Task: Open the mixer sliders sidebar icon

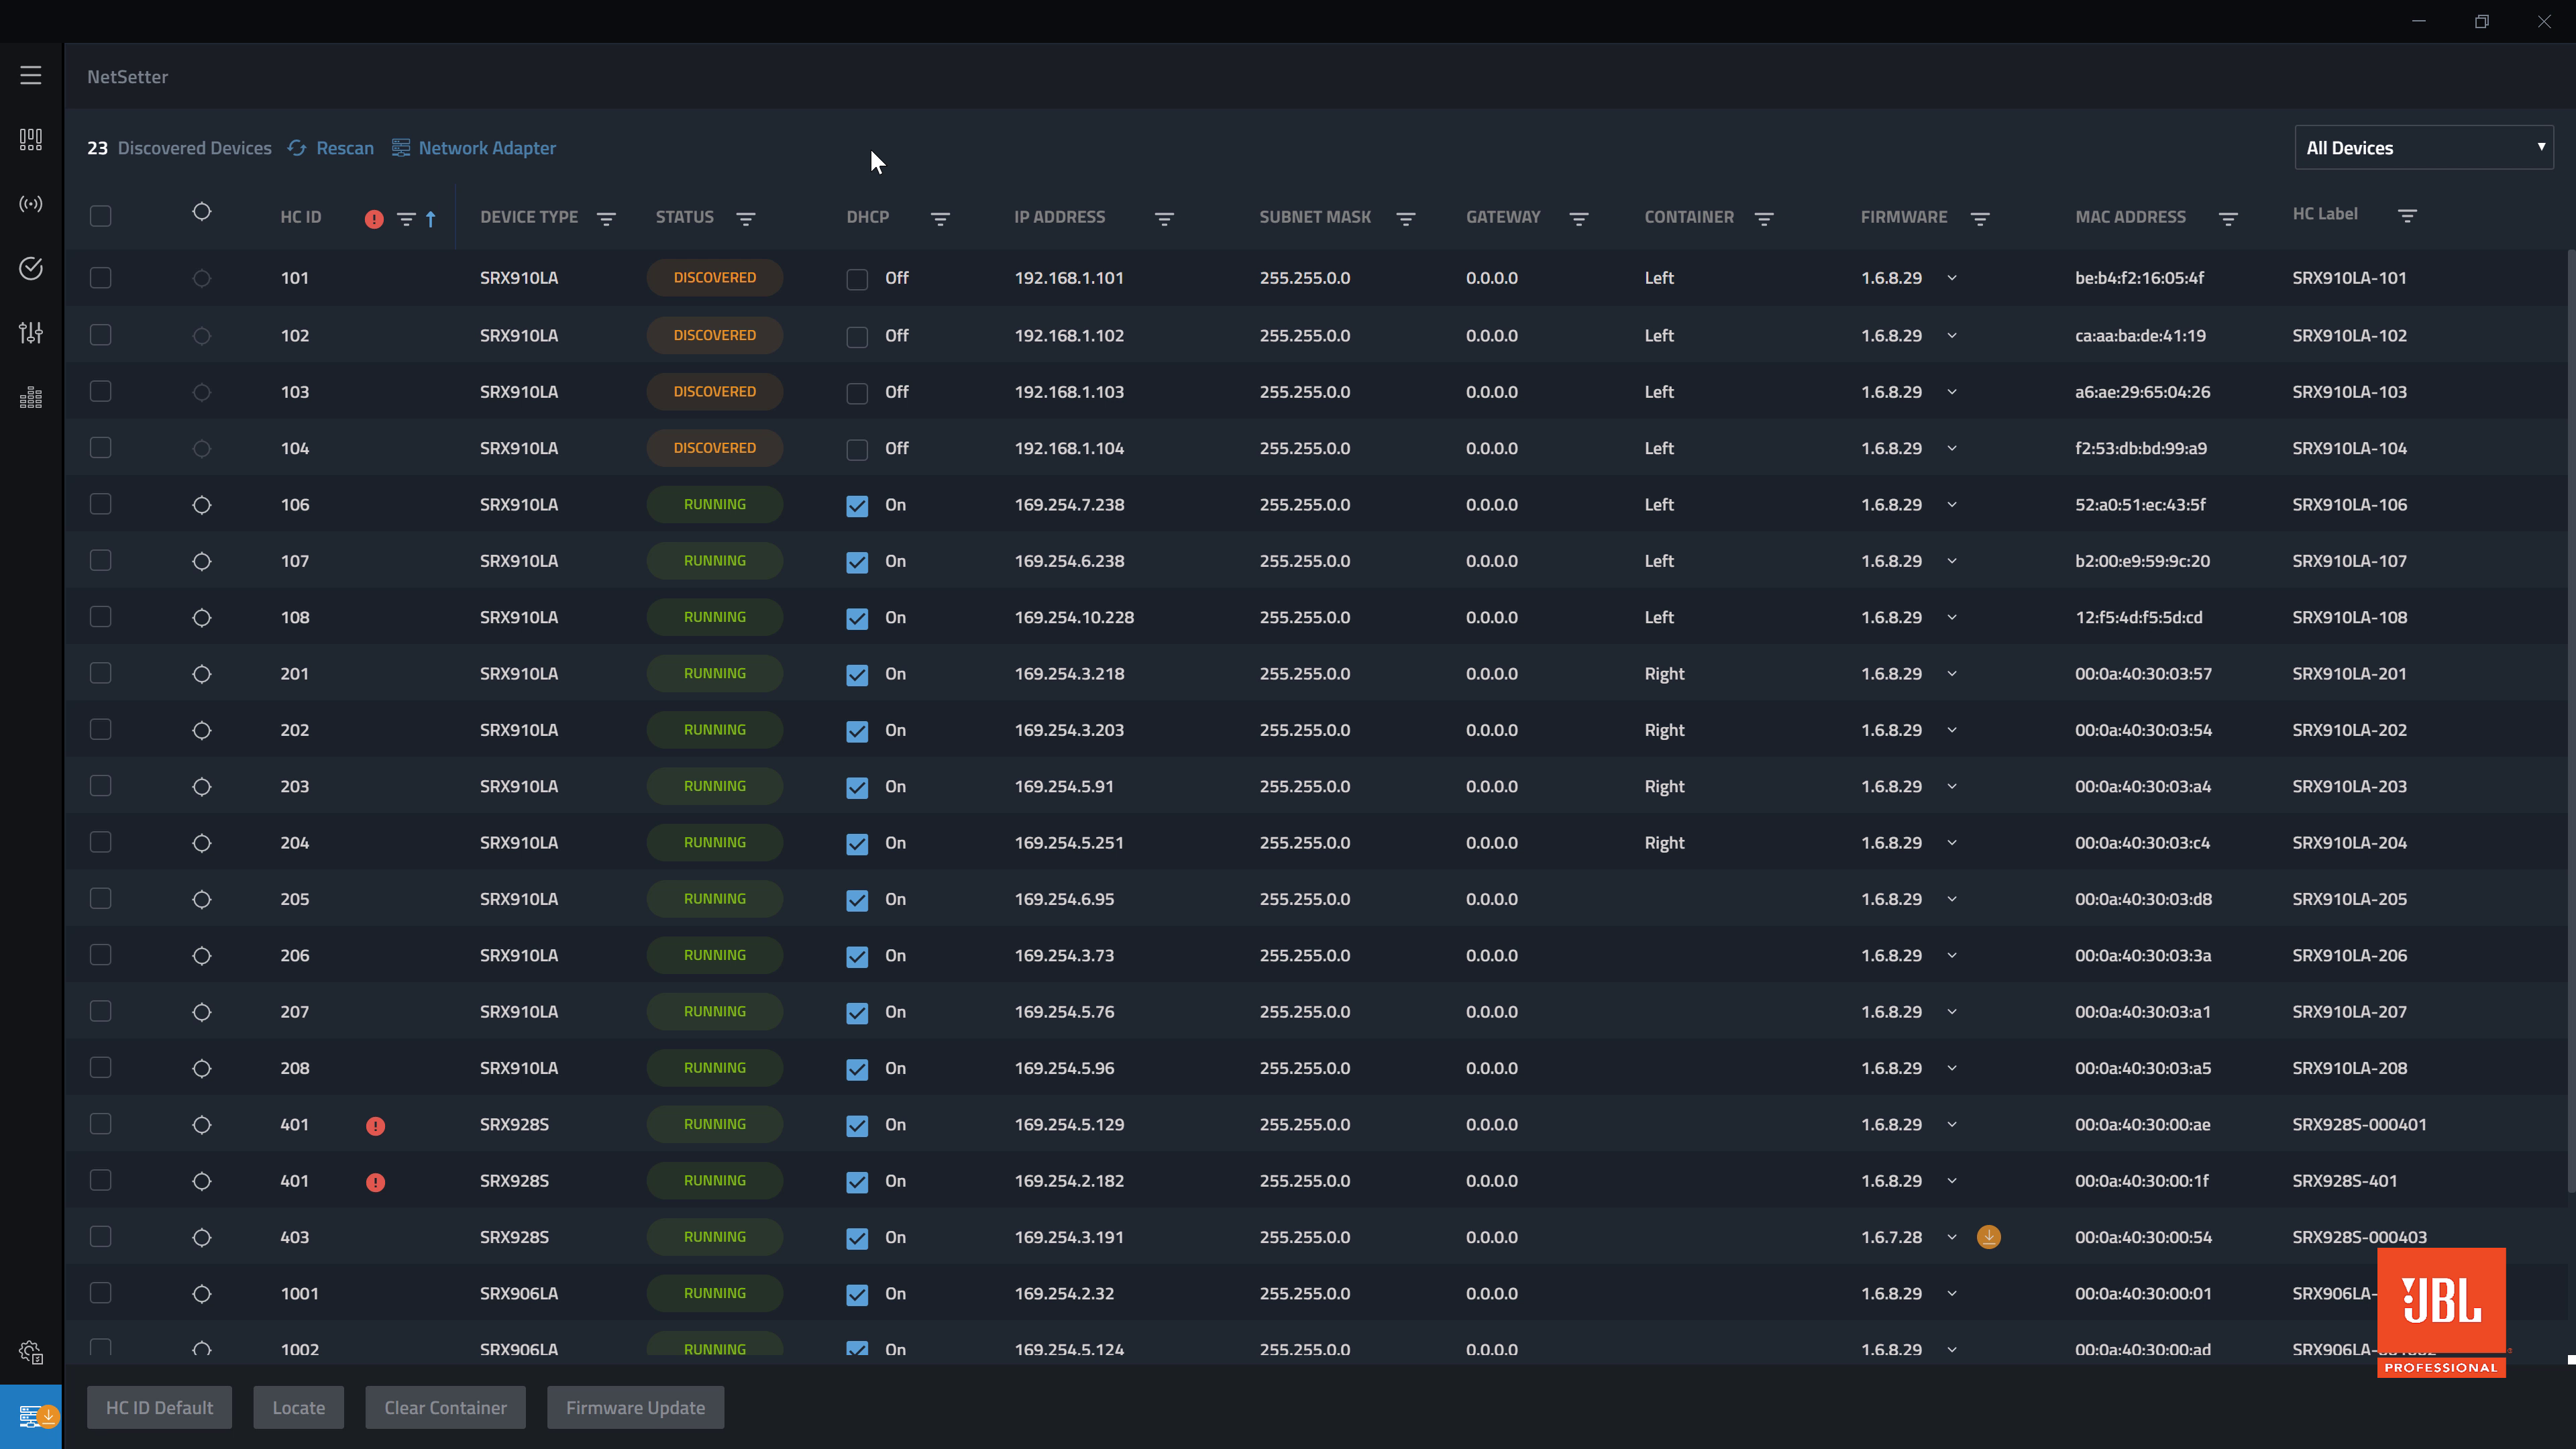Action: pos(31,332)
